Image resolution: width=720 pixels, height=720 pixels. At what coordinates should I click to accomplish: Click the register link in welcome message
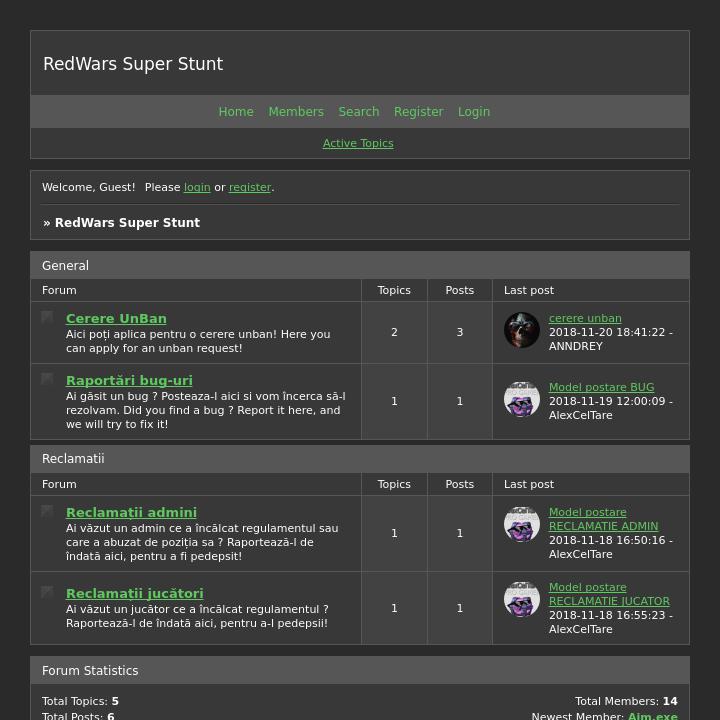click(x=250, y=187)
